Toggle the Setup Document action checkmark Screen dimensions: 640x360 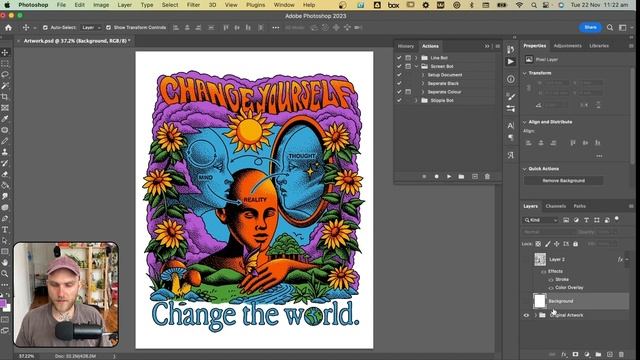399,75
